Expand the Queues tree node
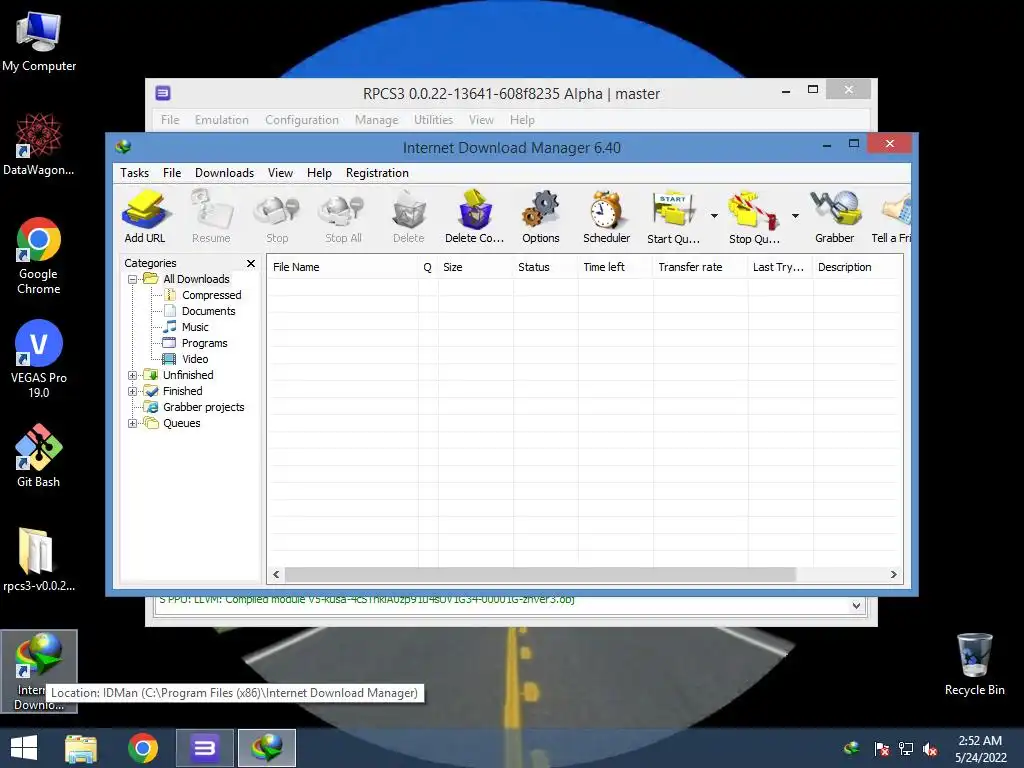 click(x=133, y=423)
